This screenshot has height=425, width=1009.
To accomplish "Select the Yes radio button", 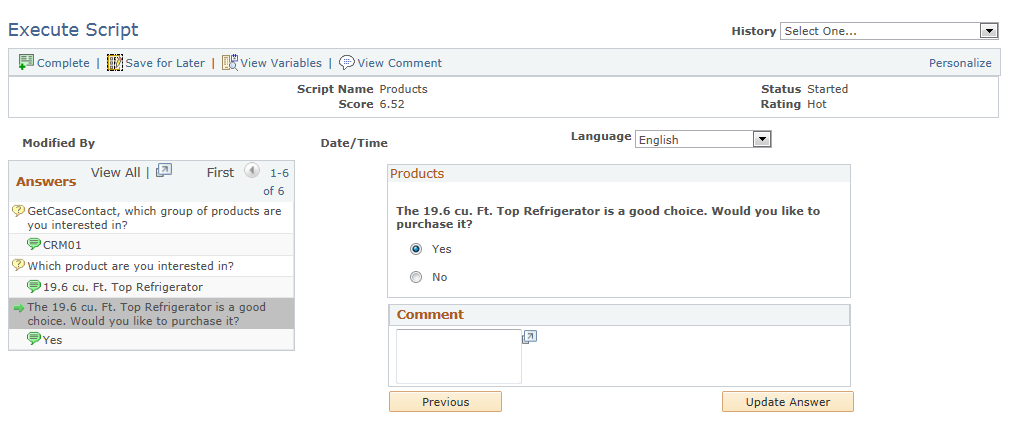I will coord(416,249).
